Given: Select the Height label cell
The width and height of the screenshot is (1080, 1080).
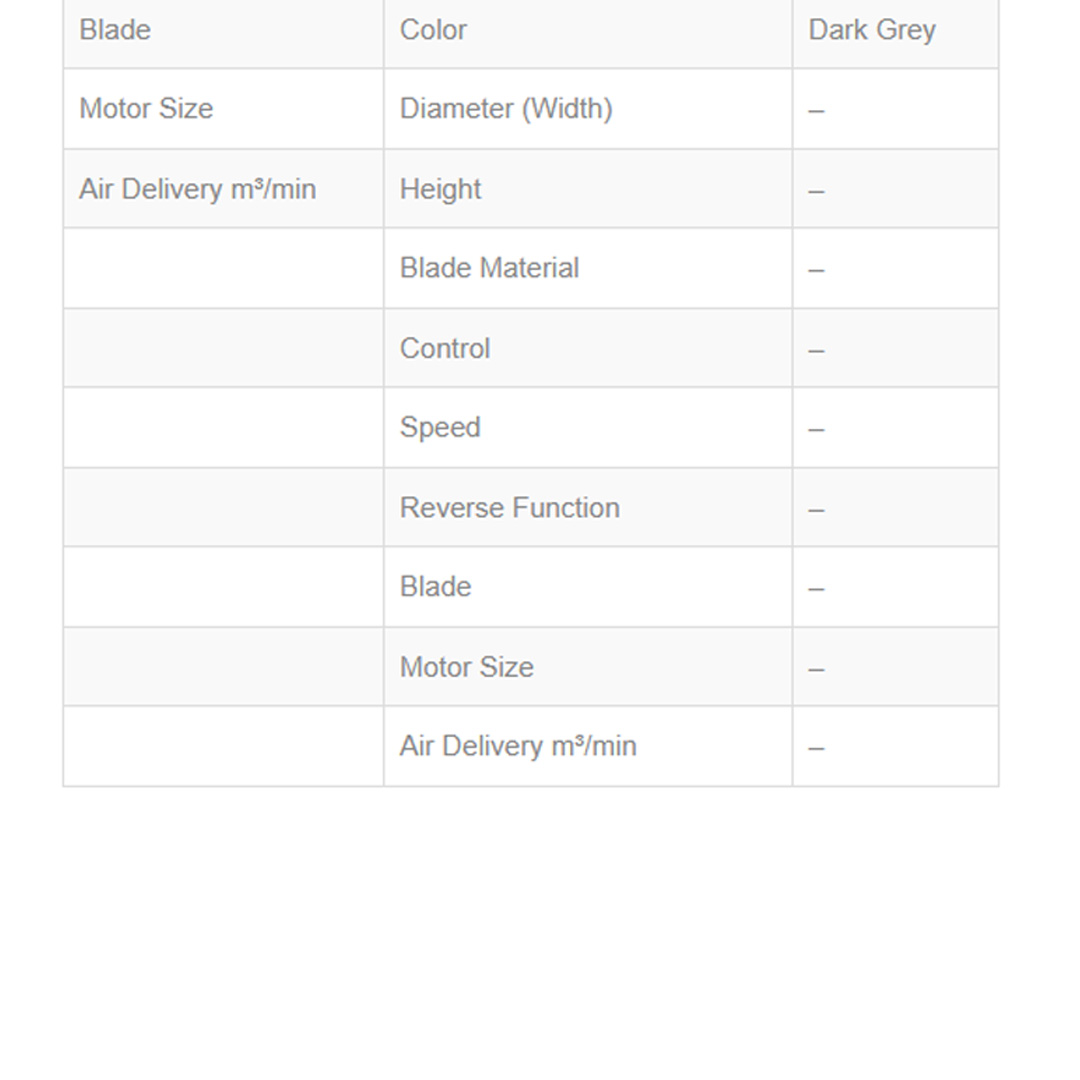Looking at the screenshot, I should [440, 189].
